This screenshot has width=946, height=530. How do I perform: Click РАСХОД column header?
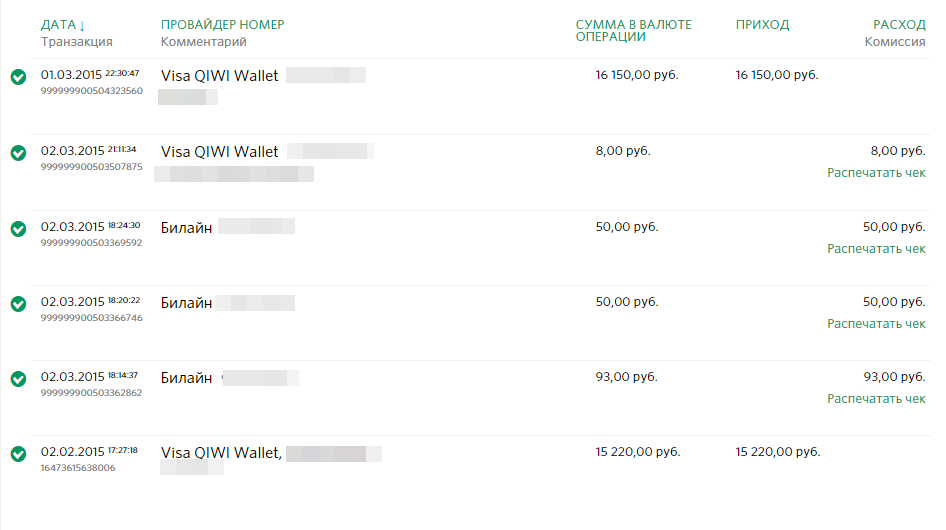(899, 25)
